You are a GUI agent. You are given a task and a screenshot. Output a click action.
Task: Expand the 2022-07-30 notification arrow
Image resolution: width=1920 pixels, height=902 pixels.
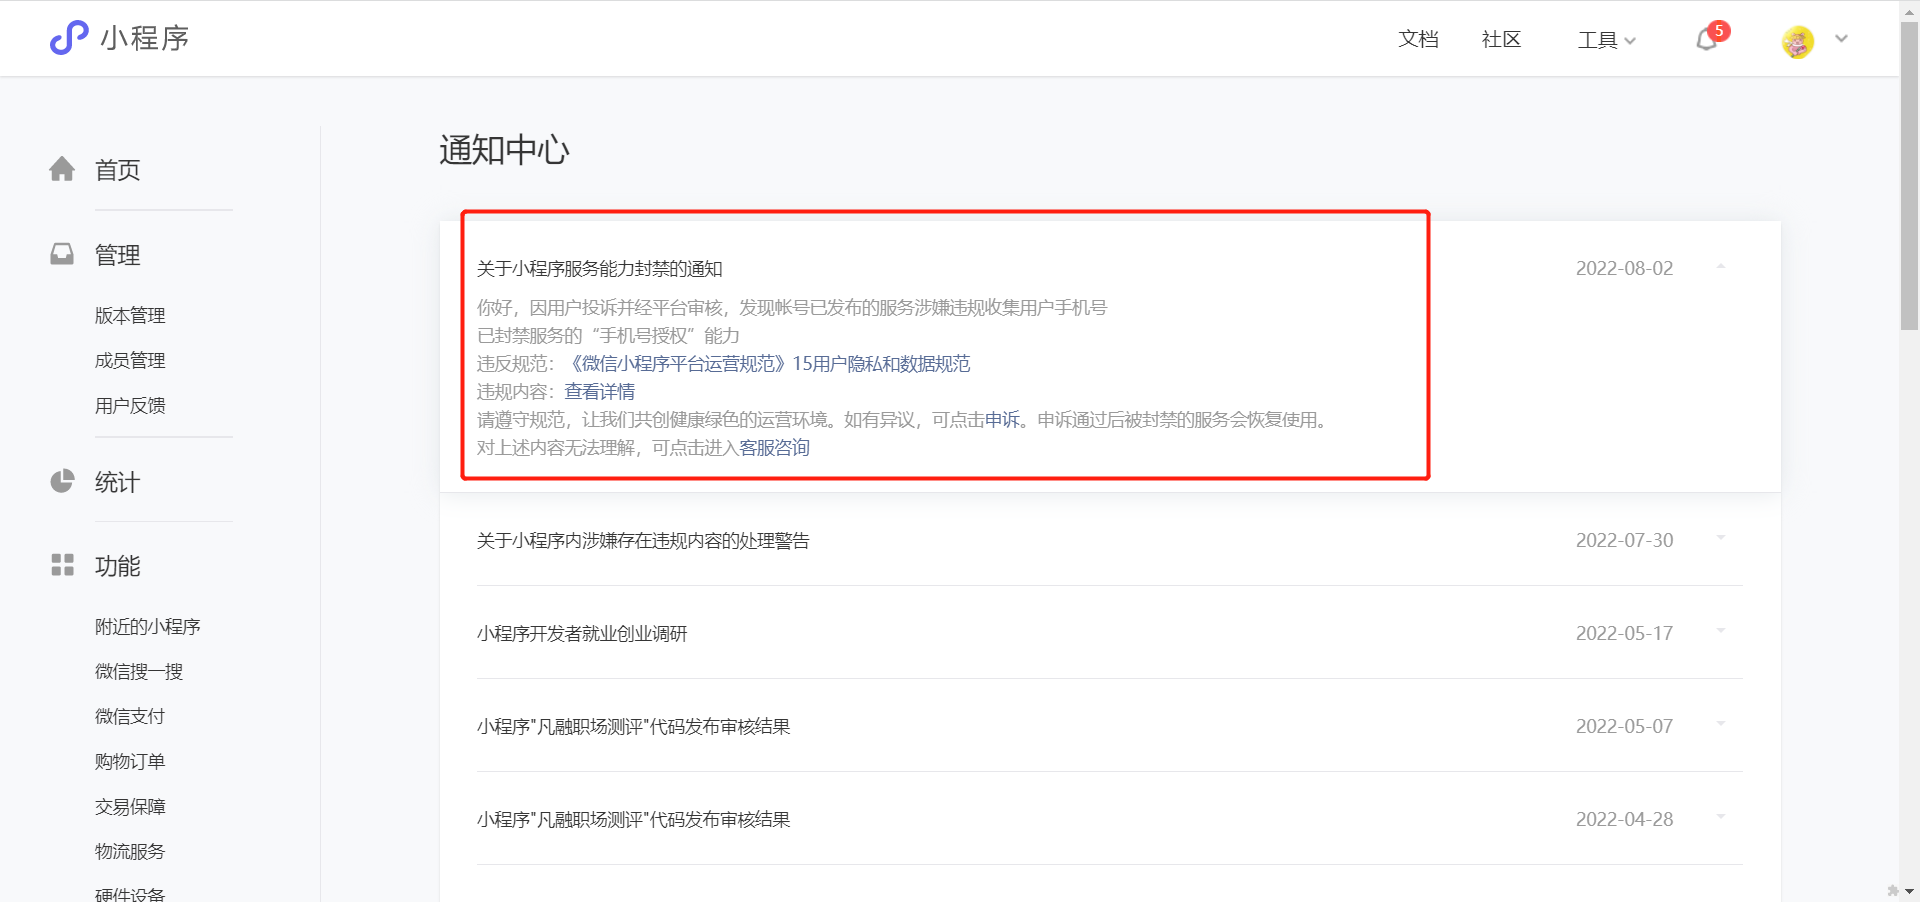coord(1721,539)
